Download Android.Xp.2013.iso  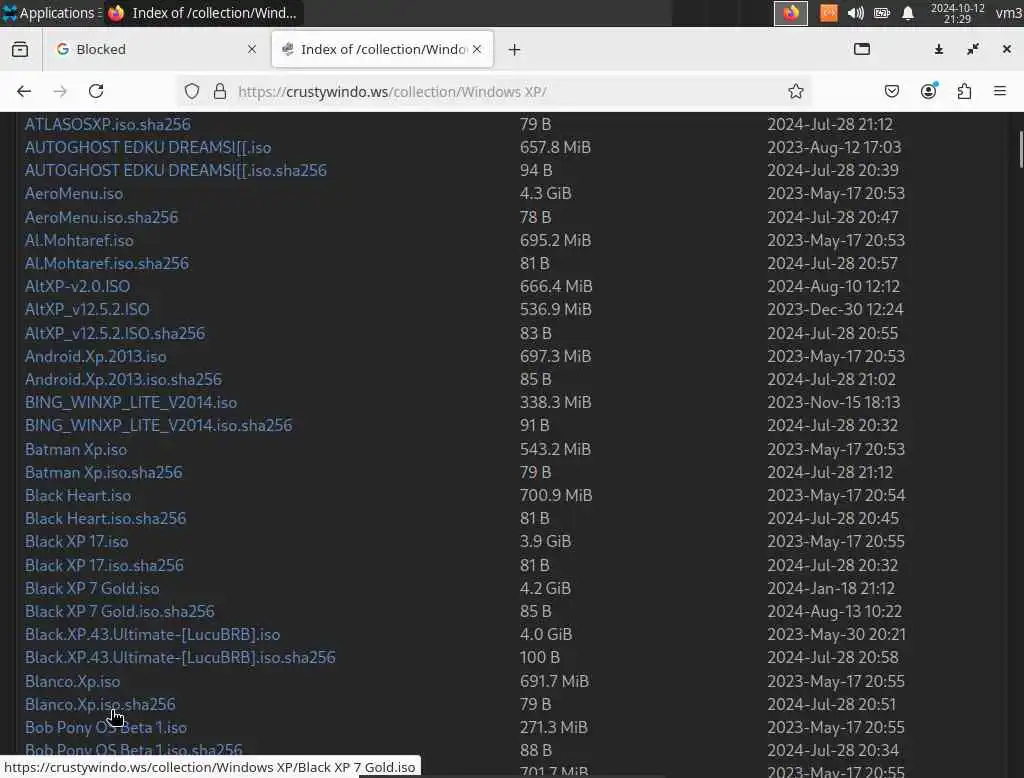click(x=95, y=357)
